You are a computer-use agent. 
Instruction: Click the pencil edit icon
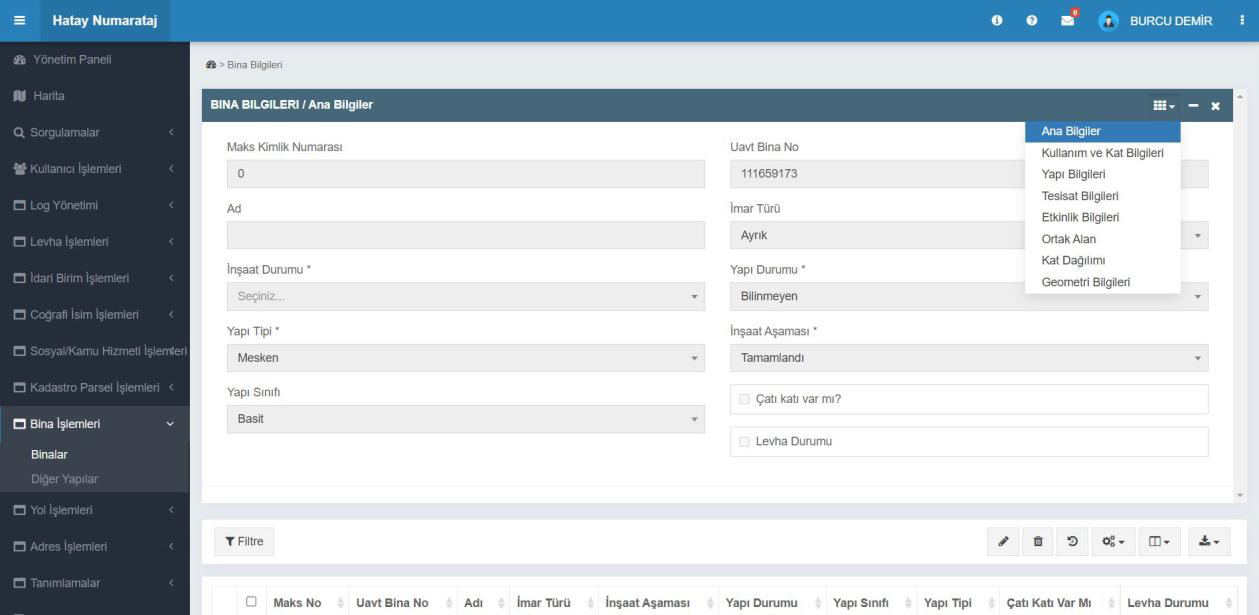1002,541
